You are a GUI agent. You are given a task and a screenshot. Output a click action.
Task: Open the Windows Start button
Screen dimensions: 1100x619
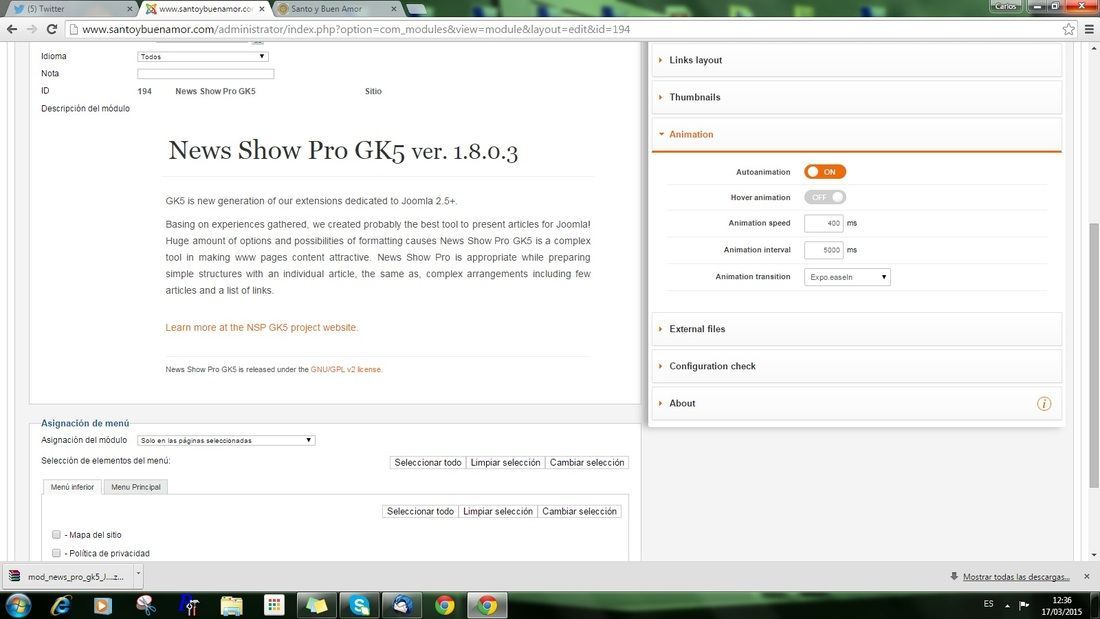pos(18,605)
